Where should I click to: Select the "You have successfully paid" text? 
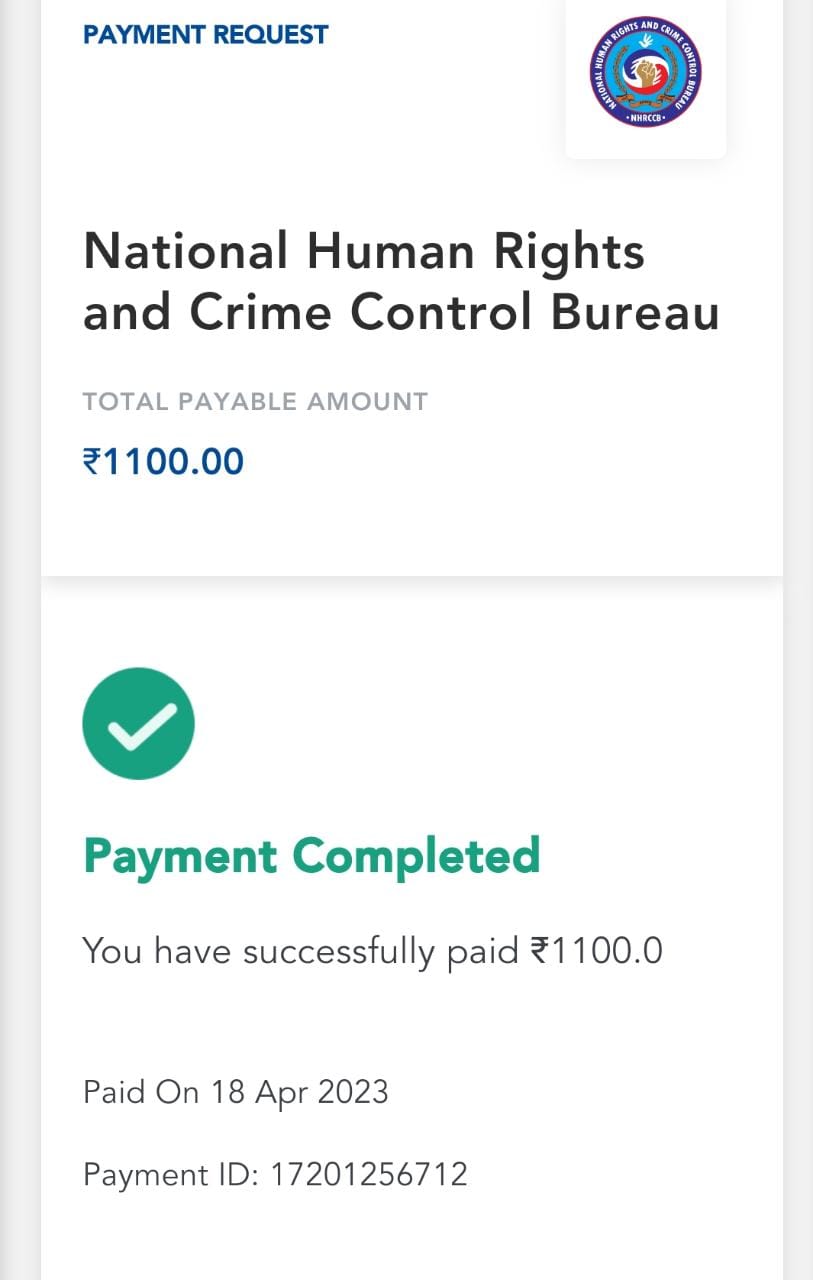300,950
